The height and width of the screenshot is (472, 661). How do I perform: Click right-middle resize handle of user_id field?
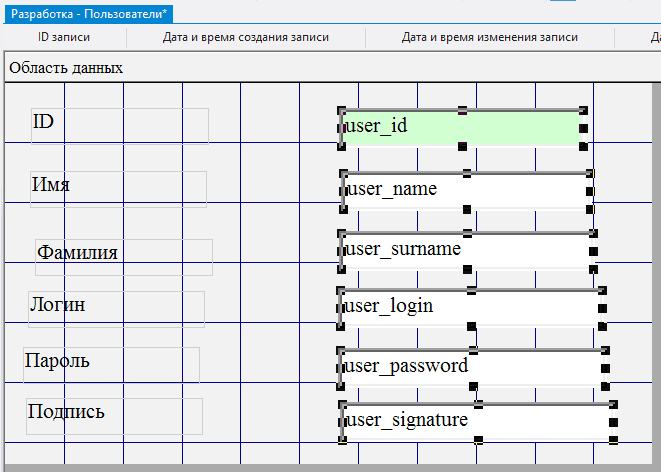click(x=583, y=128)
